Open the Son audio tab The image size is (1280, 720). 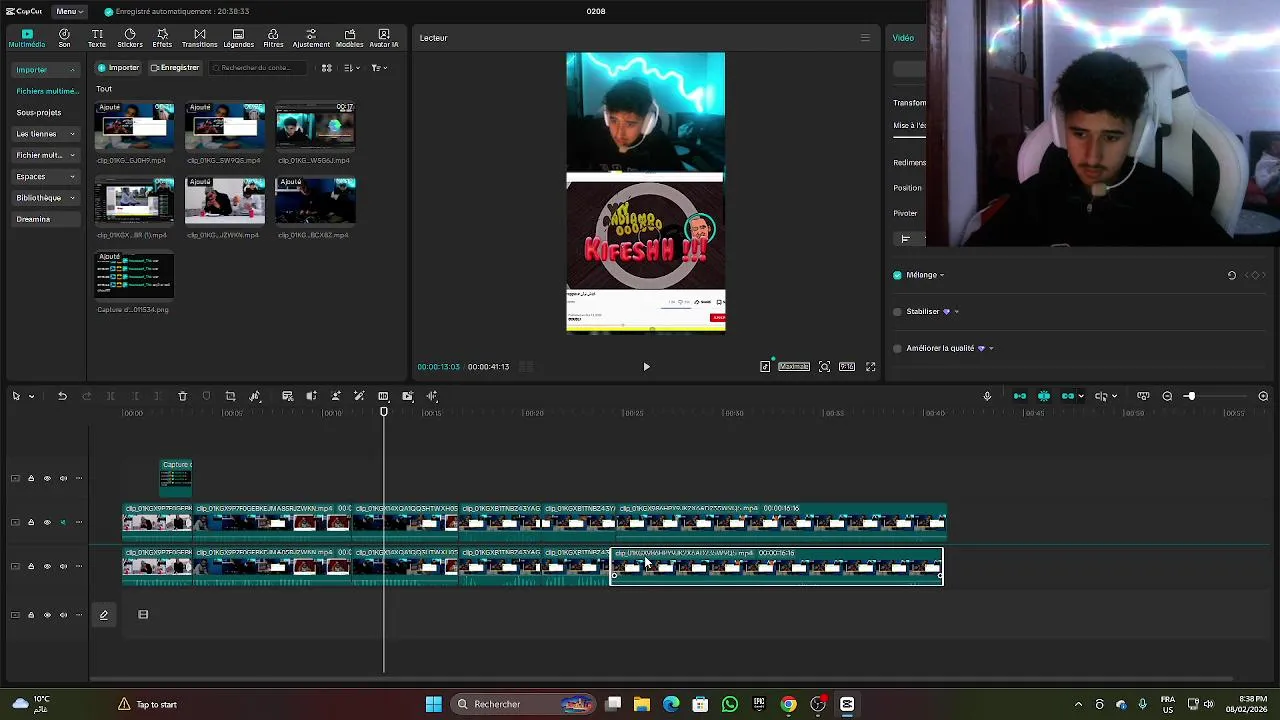pos(64,38)
